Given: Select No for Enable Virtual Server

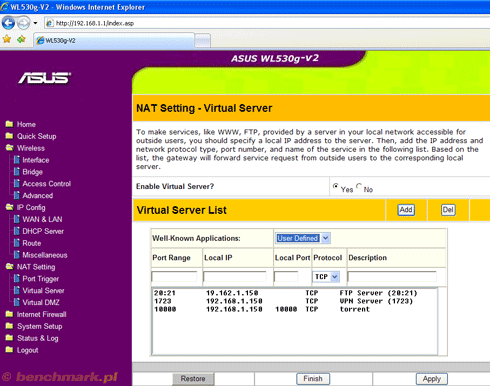Looking at the screenshot, I should tap(359, 186).
